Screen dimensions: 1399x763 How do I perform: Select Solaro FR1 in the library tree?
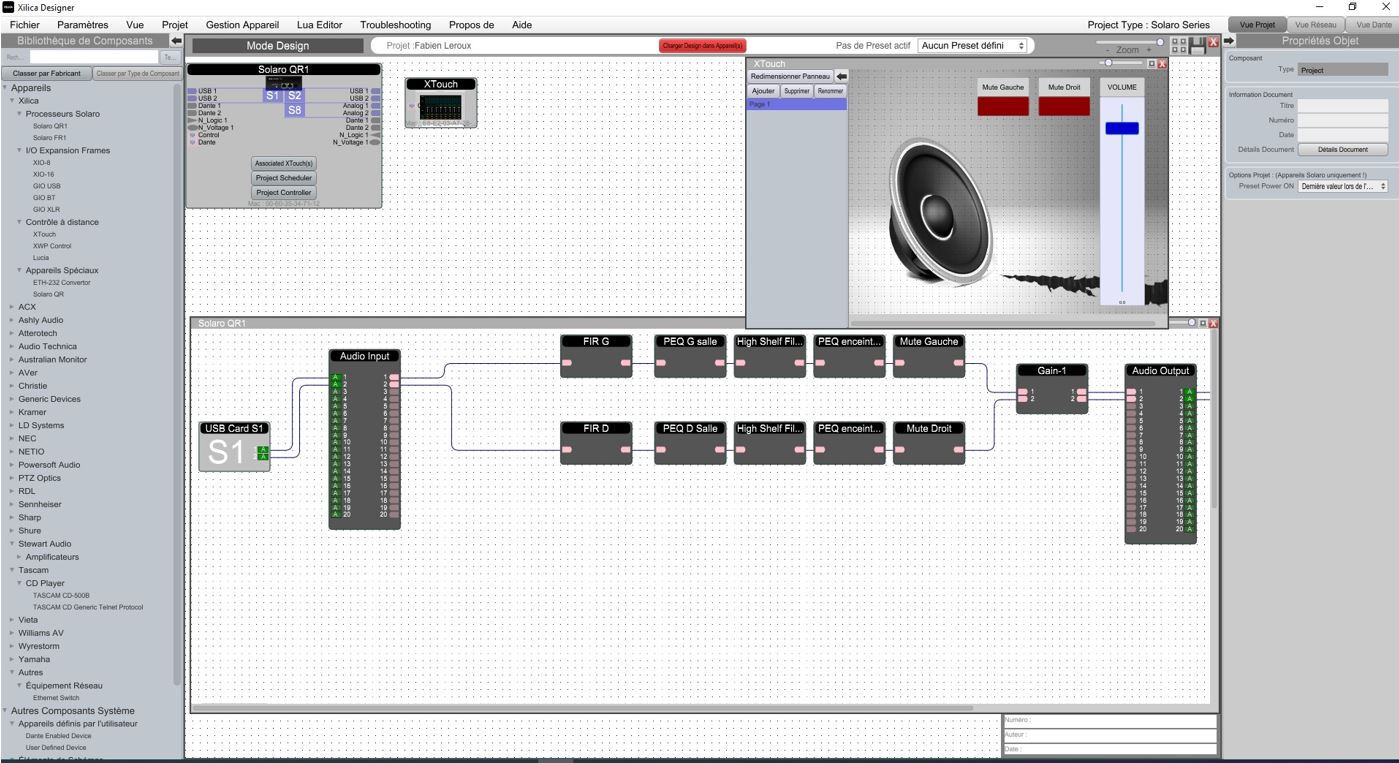click(50, 138)
